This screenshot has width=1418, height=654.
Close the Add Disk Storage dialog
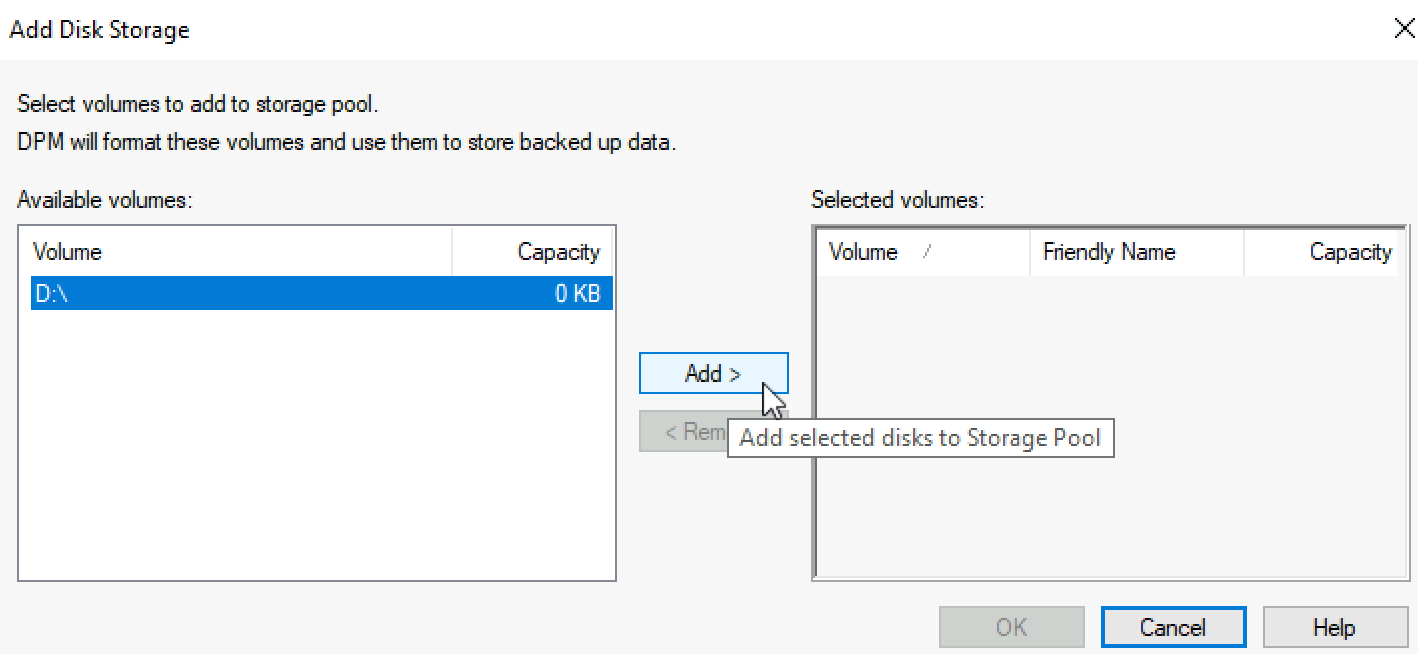pyautogui.click(x=1404, y=29)
